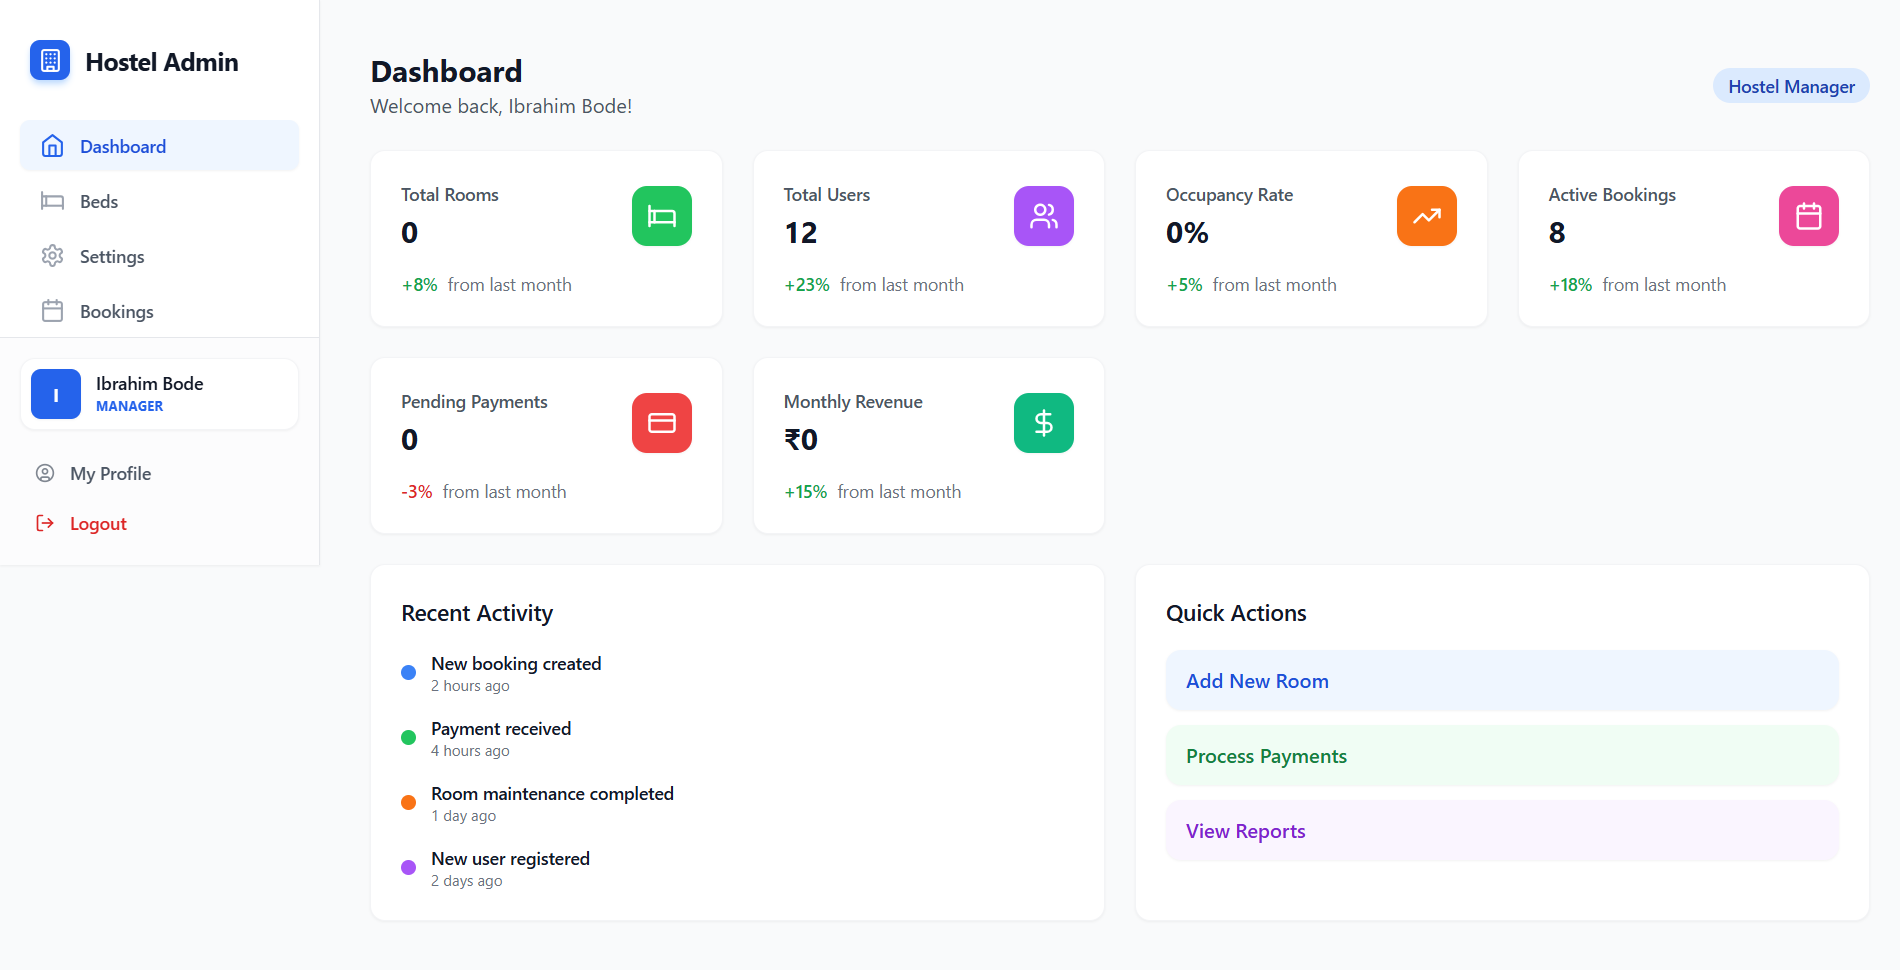Click Ibrahim Bode's avatar badge
The width and height of the screenshot is (1900, 970).
(x=55, y=393)
